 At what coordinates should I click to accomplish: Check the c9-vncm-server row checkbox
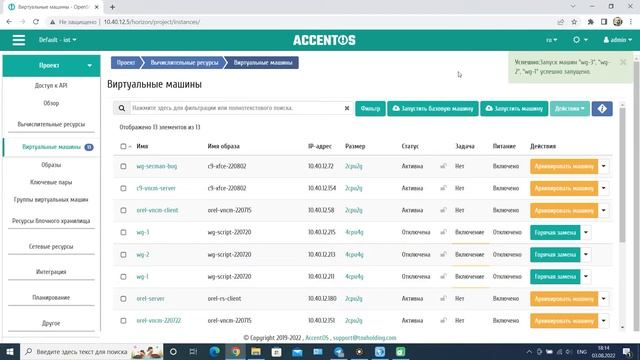[x=123, y=188]
